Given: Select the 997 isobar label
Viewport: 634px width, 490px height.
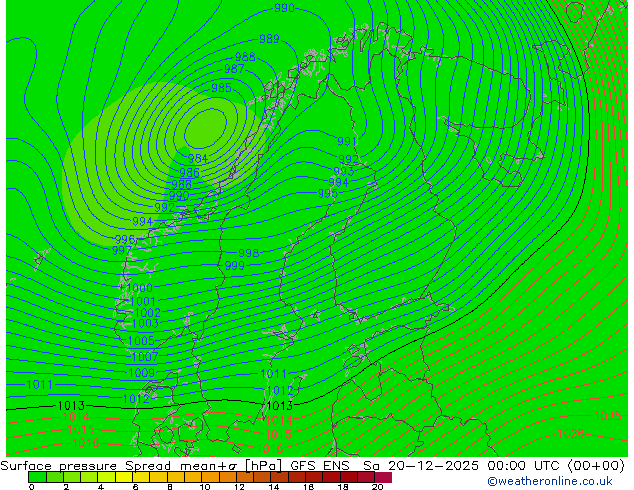Looking at the screenshot, I should [x=122, y=251].
